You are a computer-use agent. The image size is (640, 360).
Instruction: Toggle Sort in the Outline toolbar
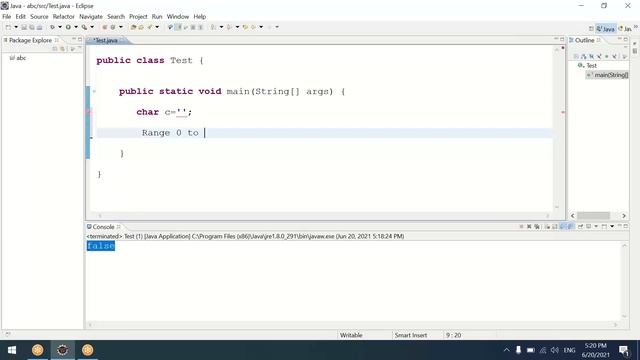[584, 56]
